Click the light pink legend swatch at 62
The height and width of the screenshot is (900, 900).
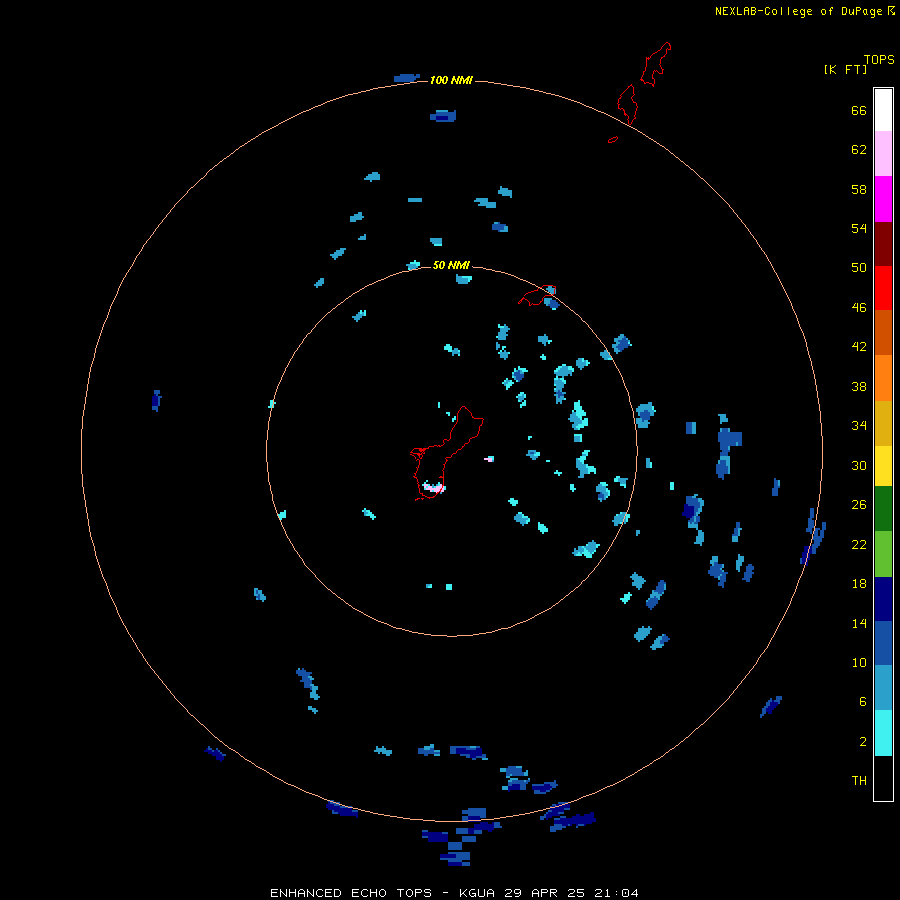[x=883, y=153]
